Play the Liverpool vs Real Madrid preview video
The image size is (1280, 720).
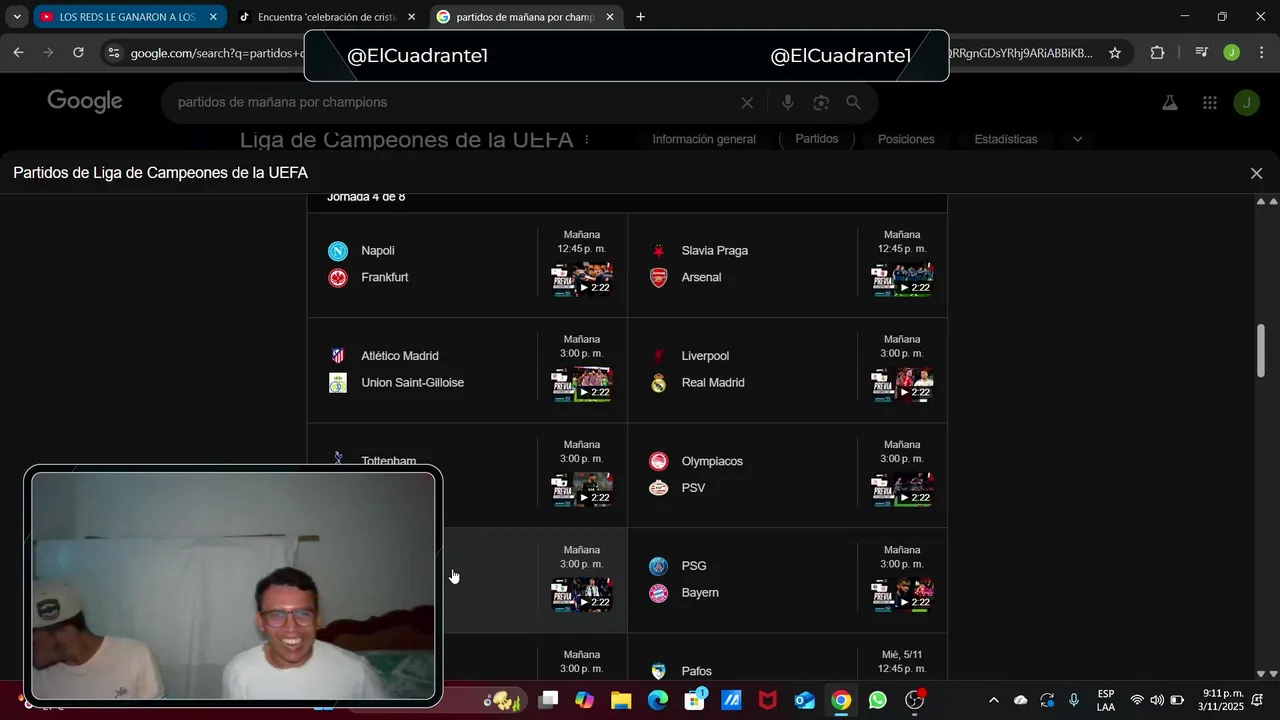(x=902, y=385)
